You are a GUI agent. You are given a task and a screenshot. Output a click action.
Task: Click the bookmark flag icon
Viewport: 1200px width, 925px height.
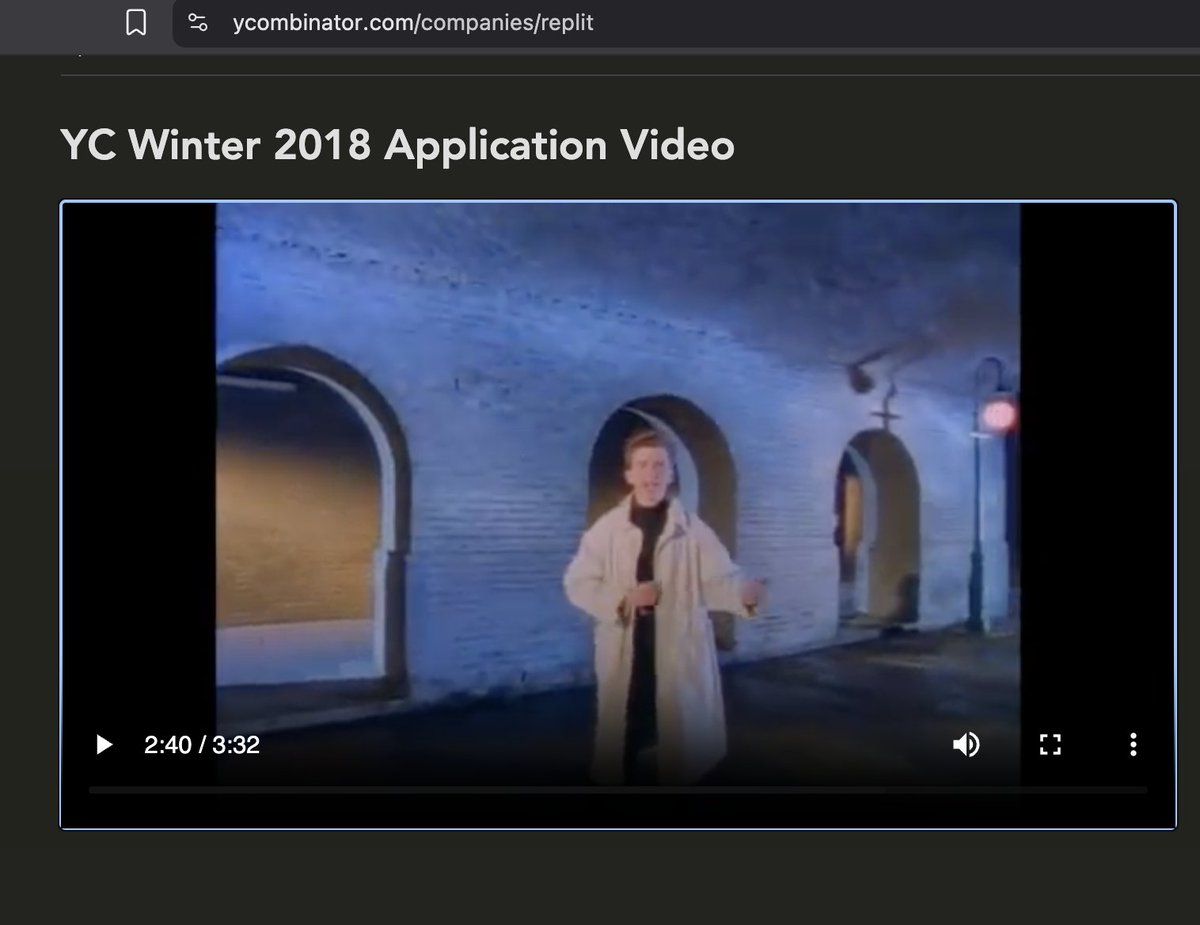coord(138,22)
